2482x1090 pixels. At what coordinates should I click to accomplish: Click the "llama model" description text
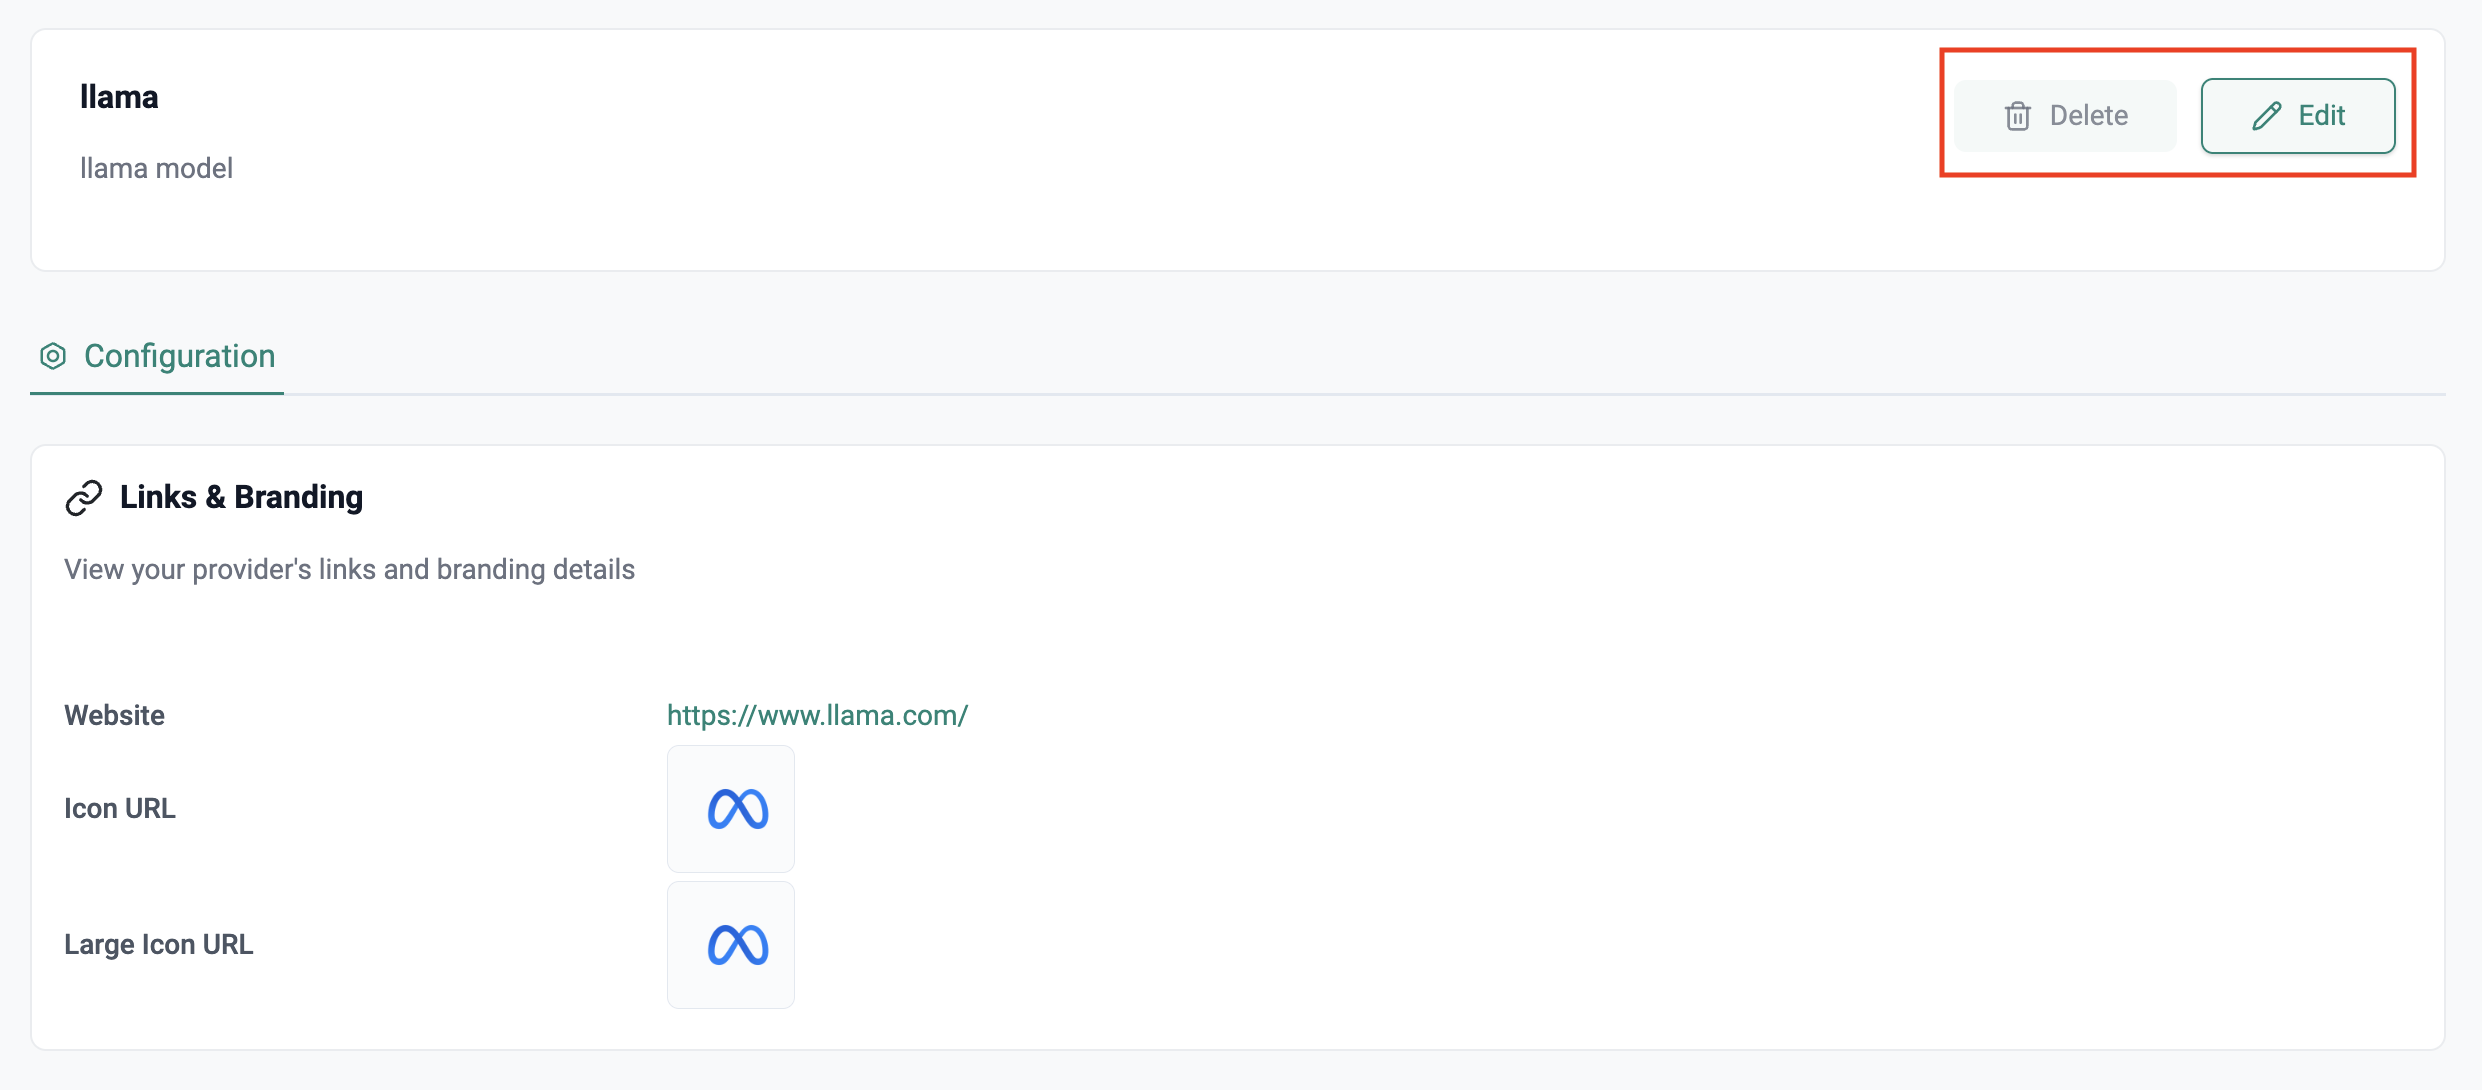click(156, 168)
